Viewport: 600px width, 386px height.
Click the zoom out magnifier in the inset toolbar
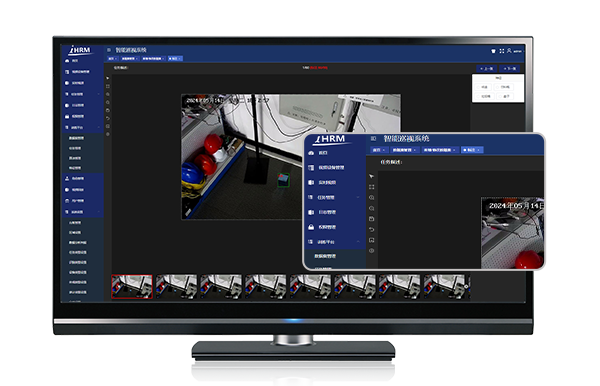pyautogui.click(x=371, y=208)
